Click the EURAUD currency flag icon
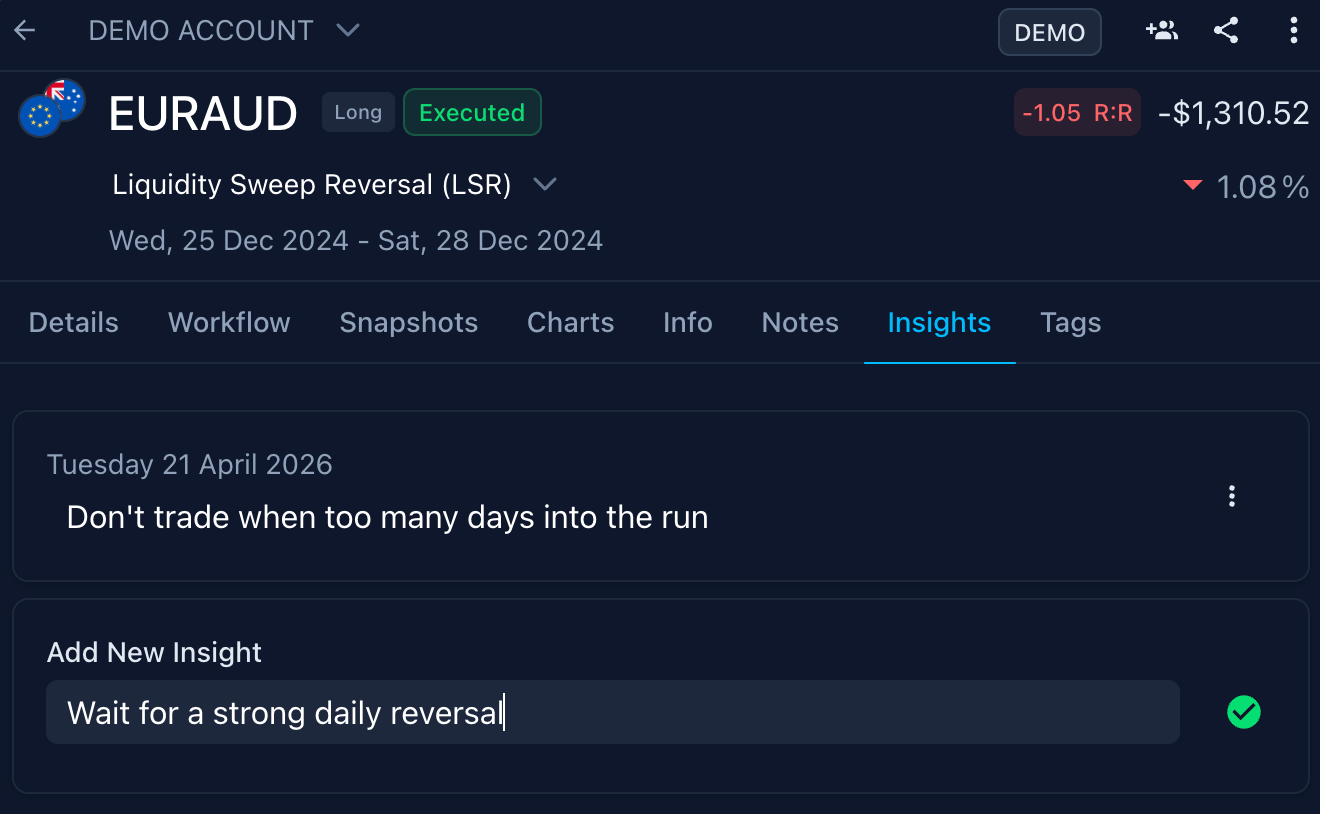This screenshot has width=1320, height=814. [x=52, y=109]
